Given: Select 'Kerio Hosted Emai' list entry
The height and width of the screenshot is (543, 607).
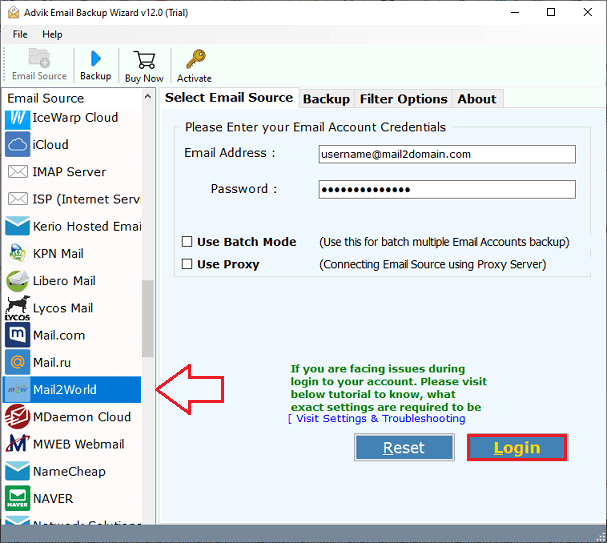Looking at the screenshot, I should pos(87,226).
